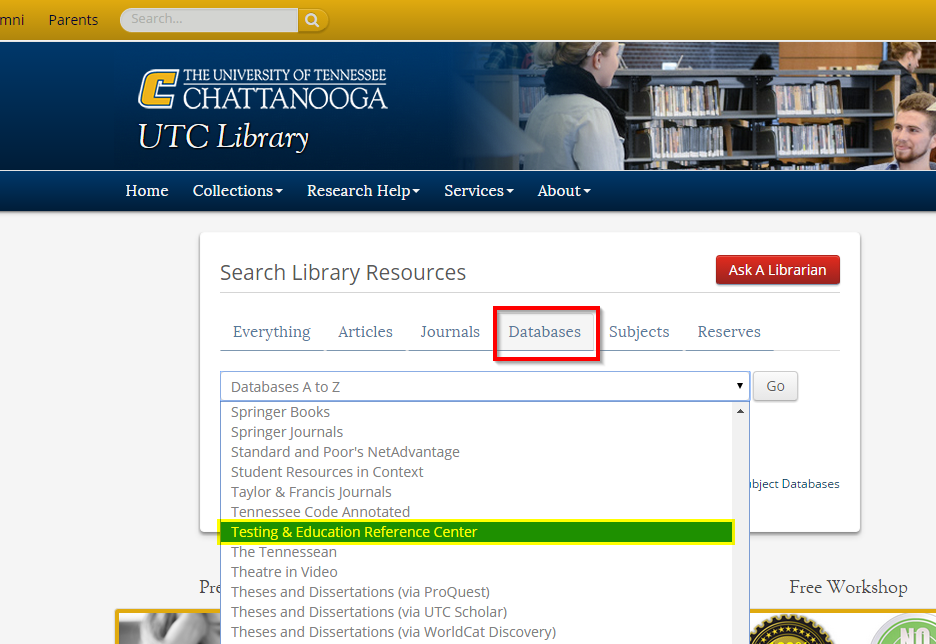The image size is (936, 644).
Task: Switch to the Everything tab
Action: [272, 332]
